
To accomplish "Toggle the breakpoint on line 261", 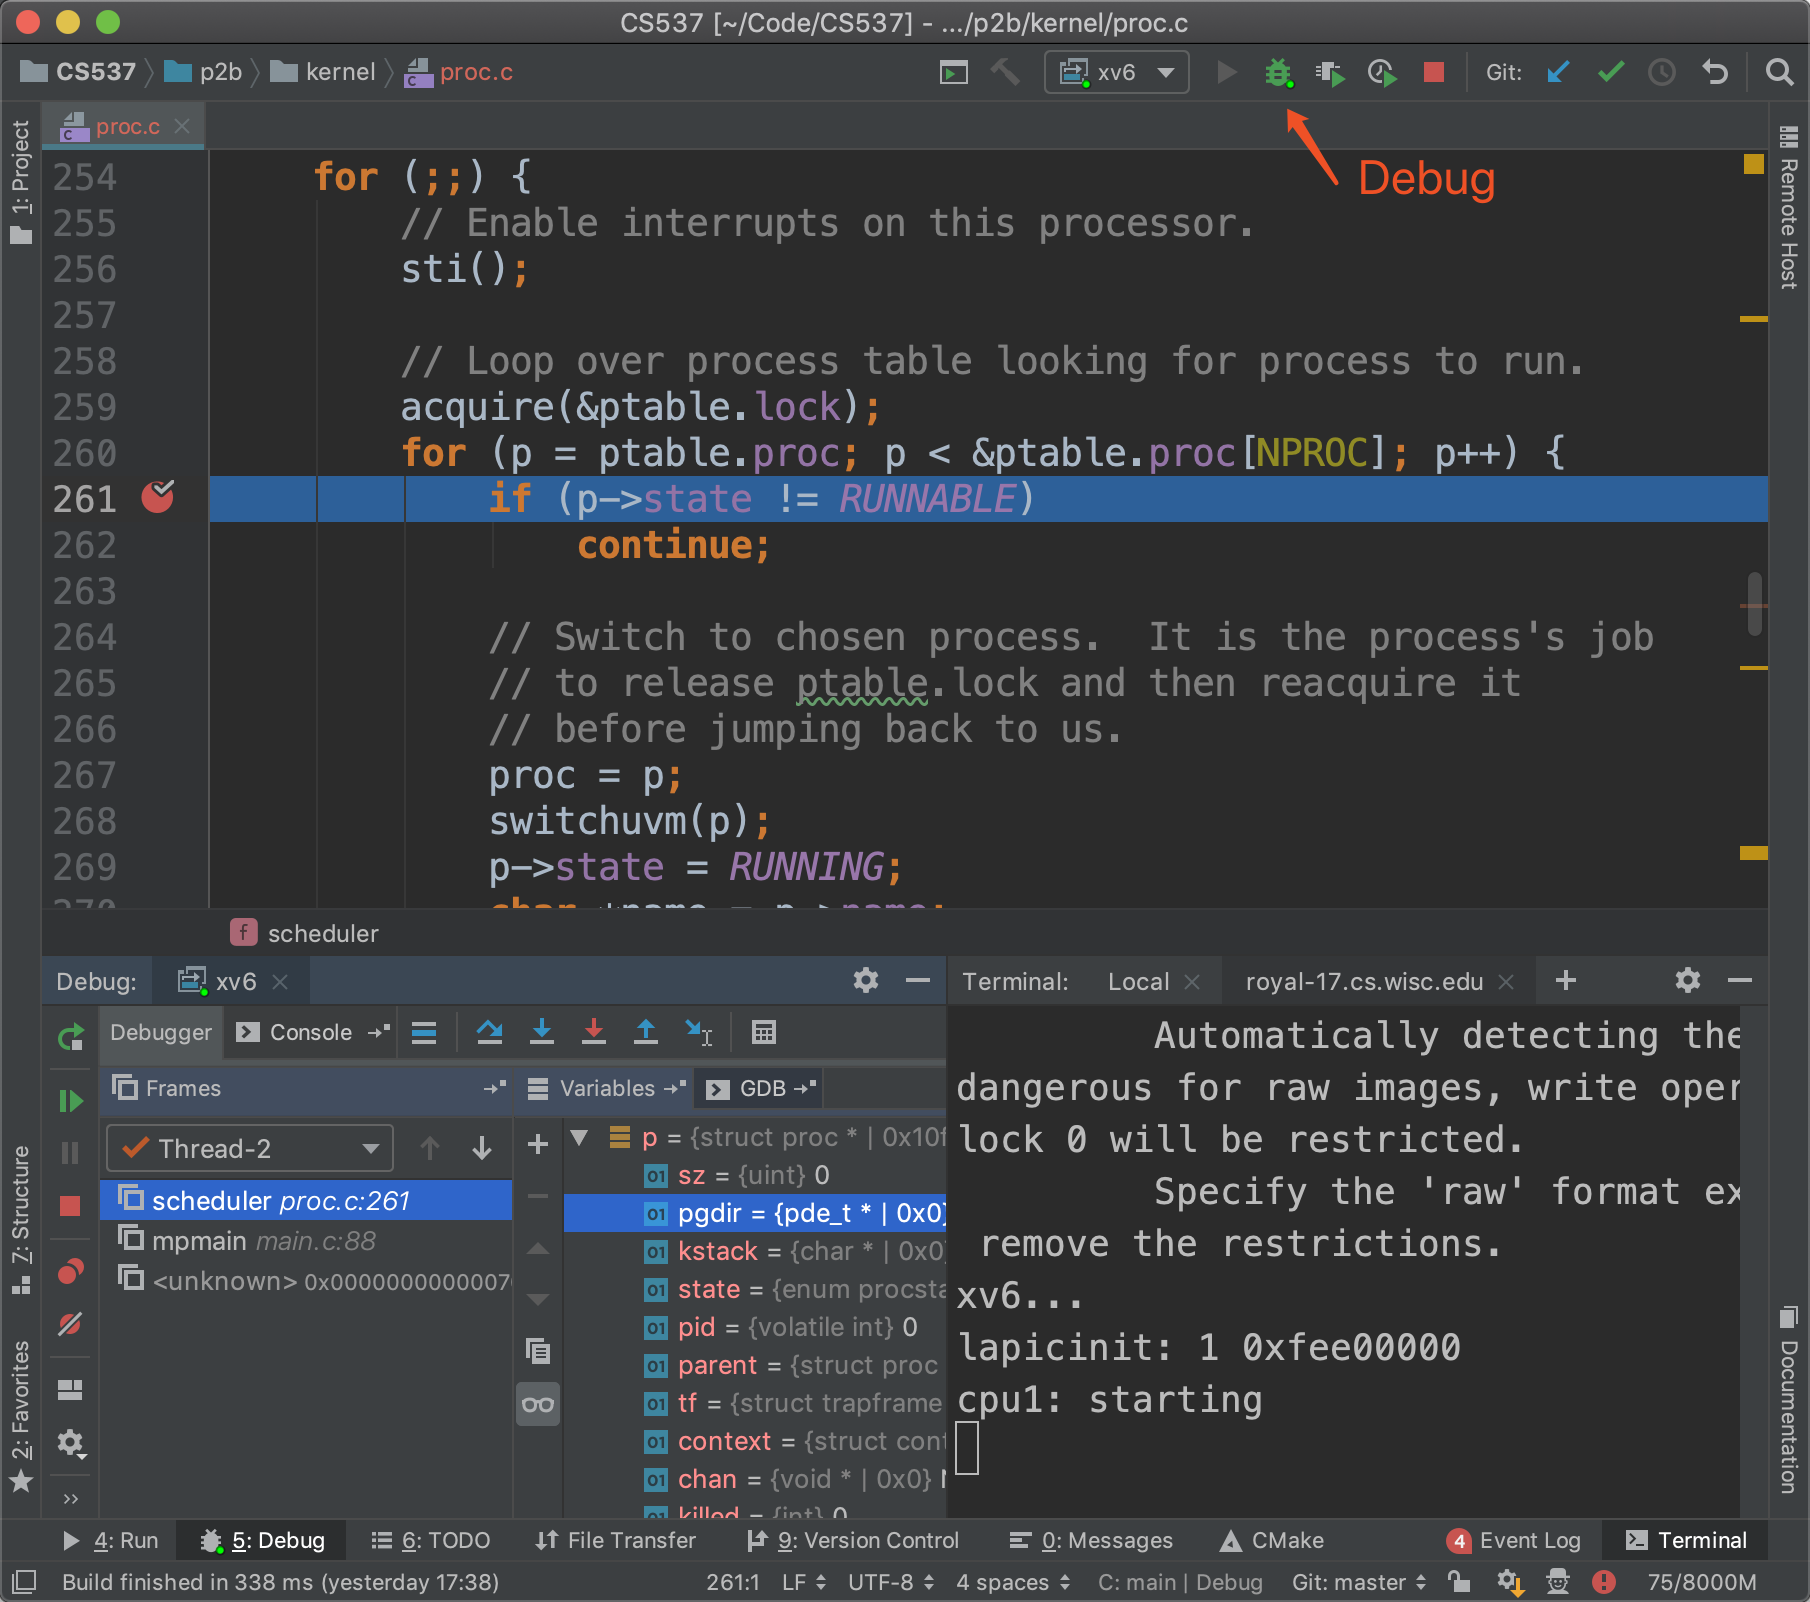I will pyautogui.click(x=157, y=497).
